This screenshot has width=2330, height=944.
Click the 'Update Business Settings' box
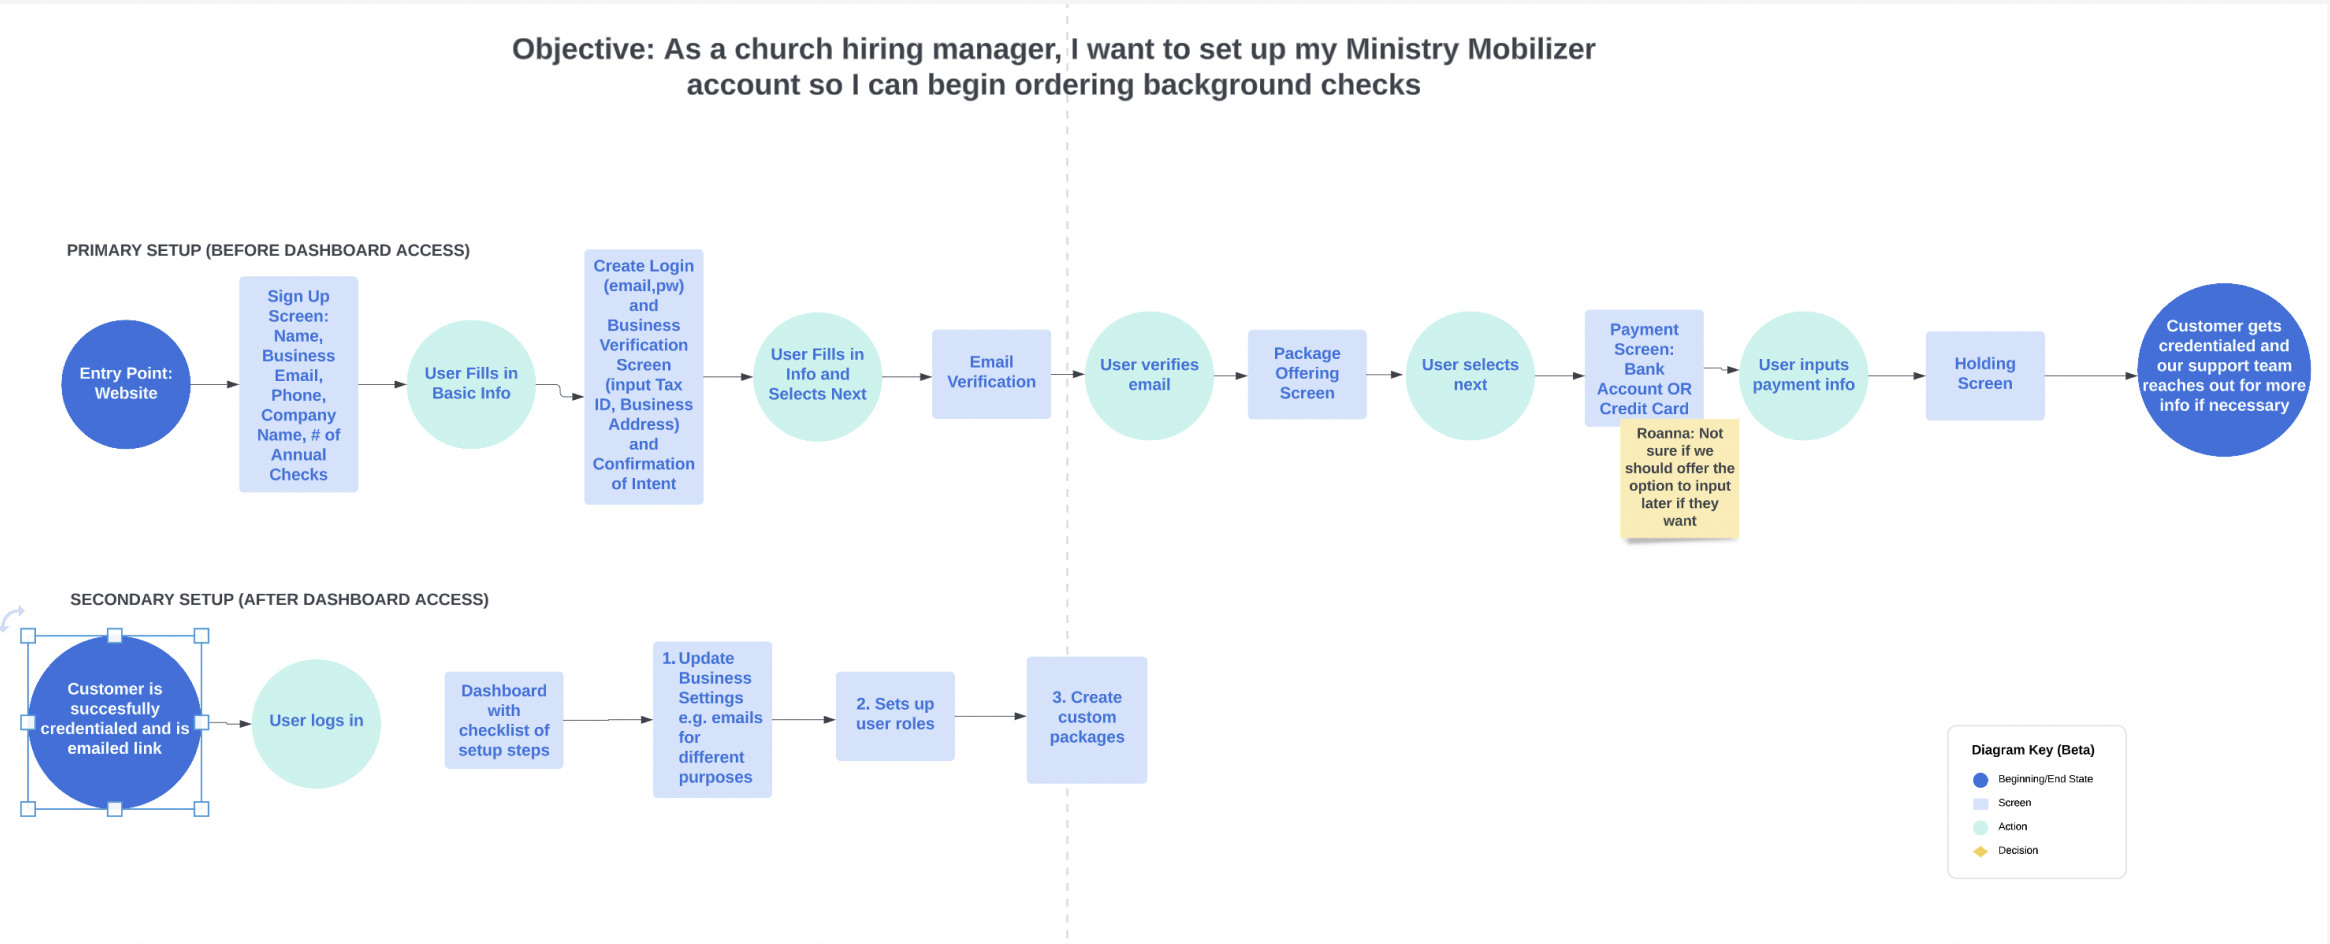(x=712, y=719)
